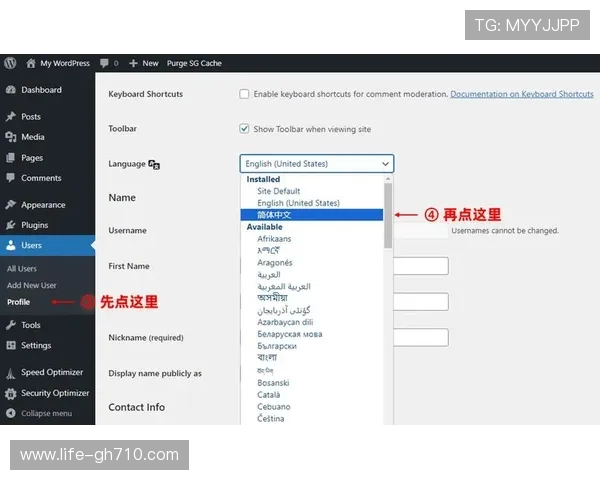Click the First Name input field
600x480 pixels.
(x=420, y=266)
